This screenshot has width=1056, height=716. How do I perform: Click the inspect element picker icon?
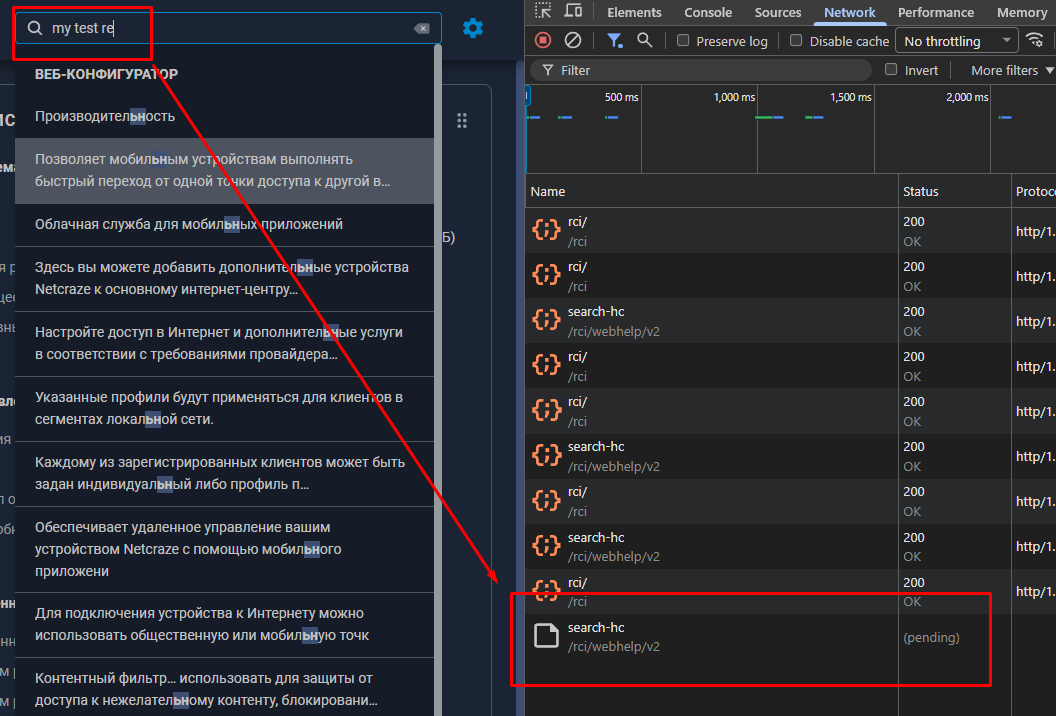tap(543, 11)
